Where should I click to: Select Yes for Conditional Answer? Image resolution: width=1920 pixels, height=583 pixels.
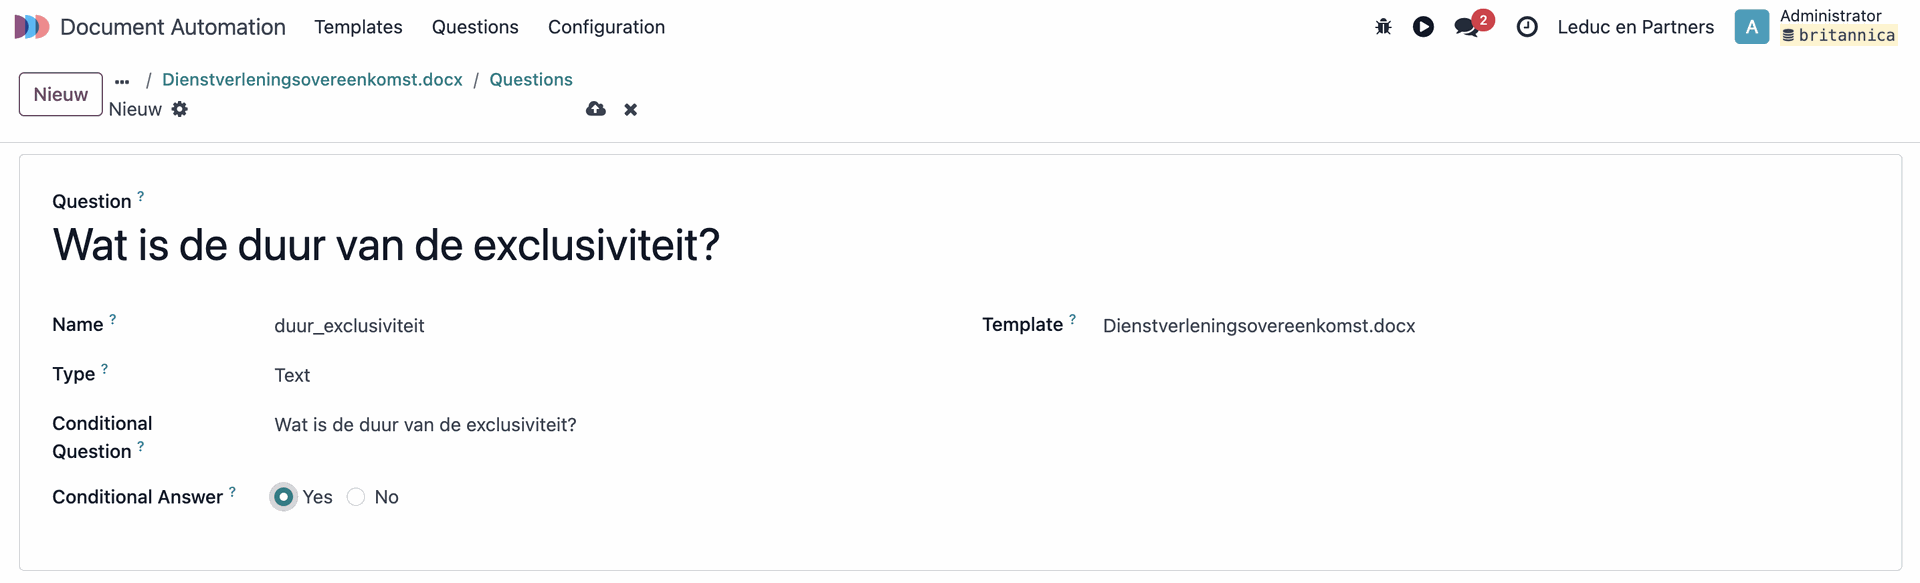pyautogui.click(x=284, y=497)
